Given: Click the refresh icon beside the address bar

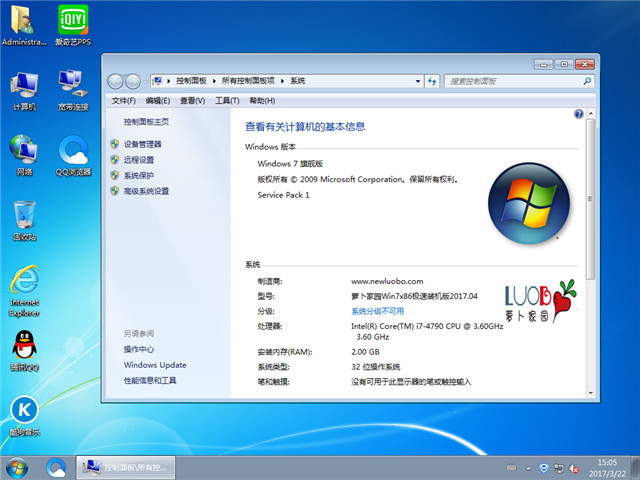Looking at the screenshot, I should coord(432,80).
